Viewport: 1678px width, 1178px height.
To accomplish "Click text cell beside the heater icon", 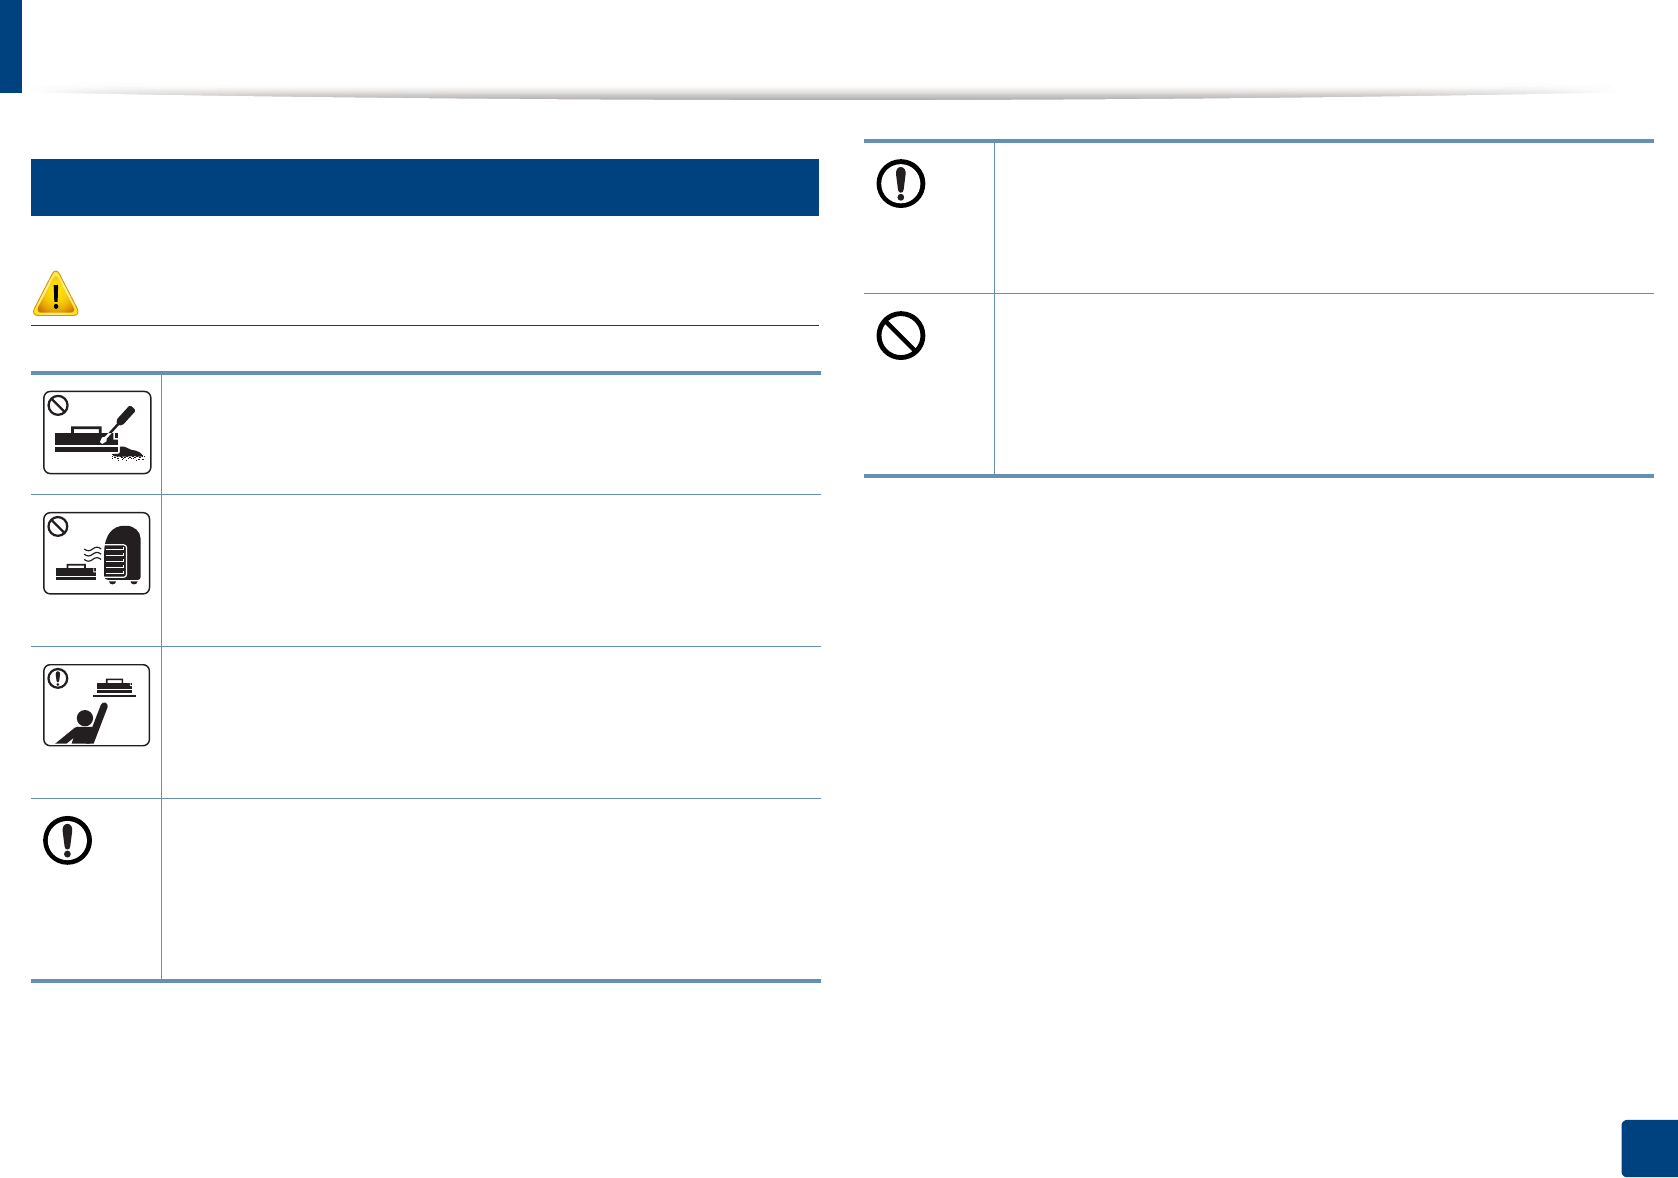I will click(x=490, y=570).
